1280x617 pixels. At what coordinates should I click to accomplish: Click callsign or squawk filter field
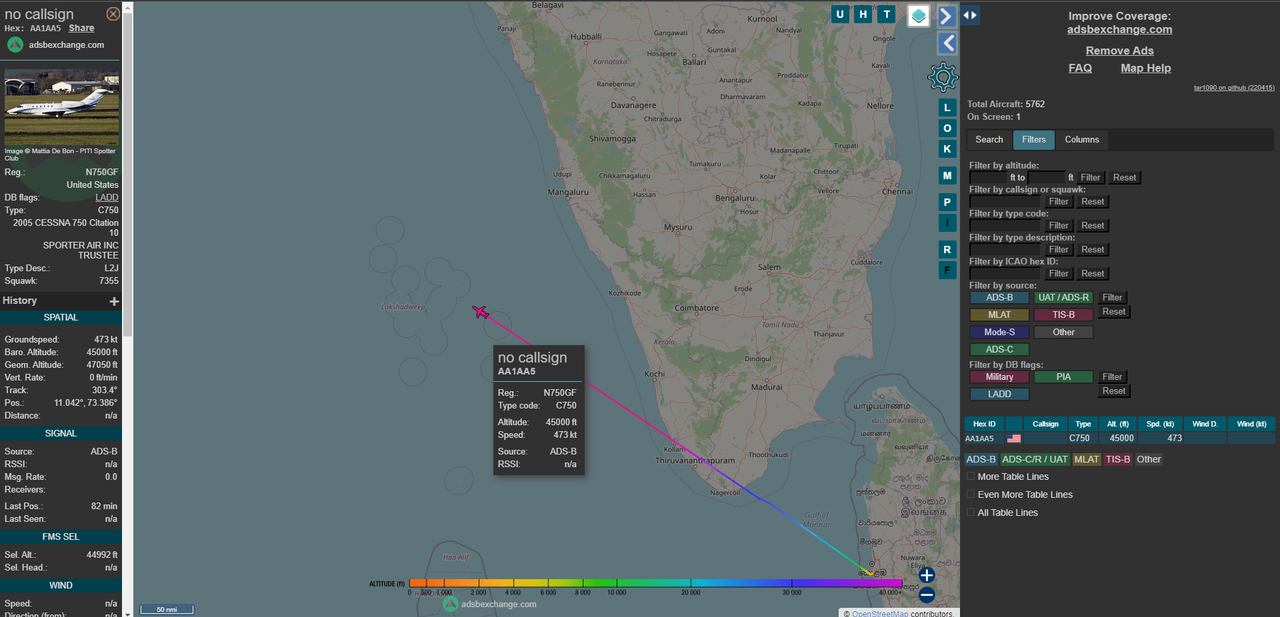[1006, 202]
